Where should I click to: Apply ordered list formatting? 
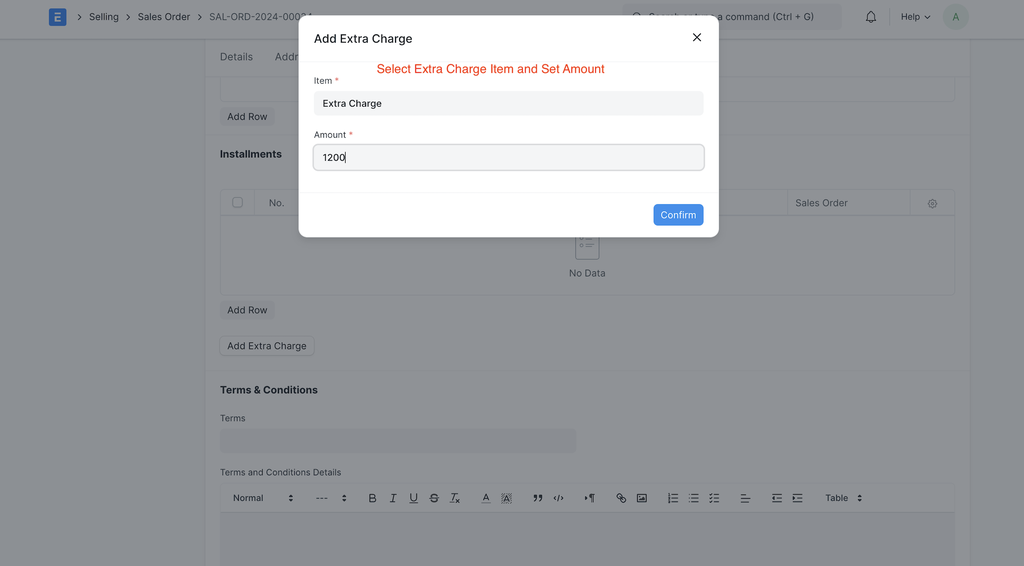coord(673,498)
